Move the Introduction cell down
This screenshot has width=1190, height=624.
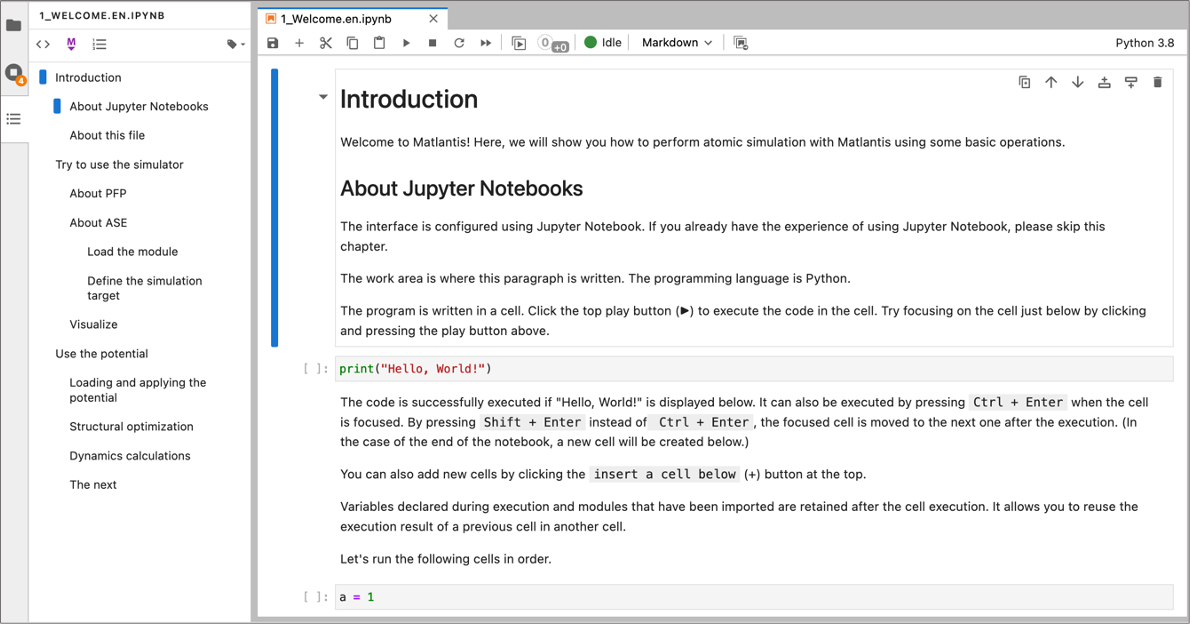coord(1077,82)
